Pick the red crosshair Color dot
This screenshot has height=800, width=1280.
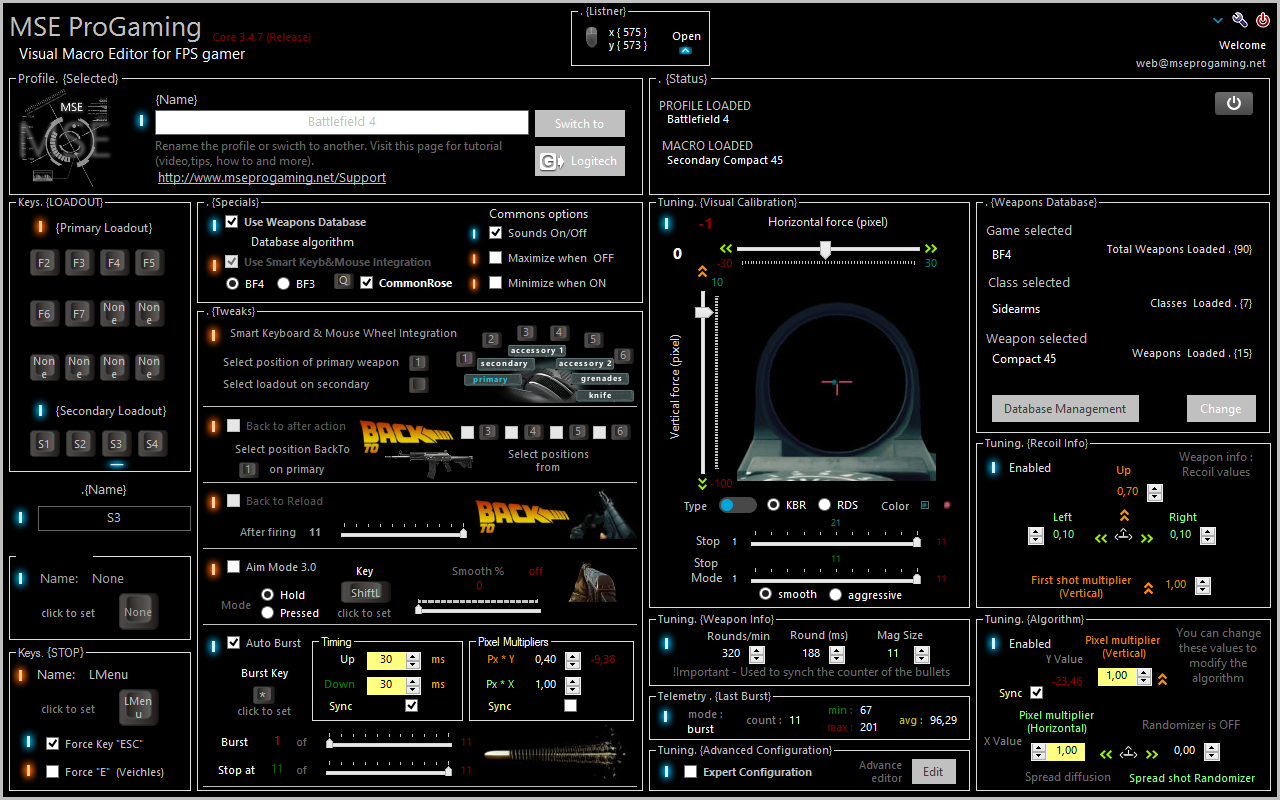[947, 505]
